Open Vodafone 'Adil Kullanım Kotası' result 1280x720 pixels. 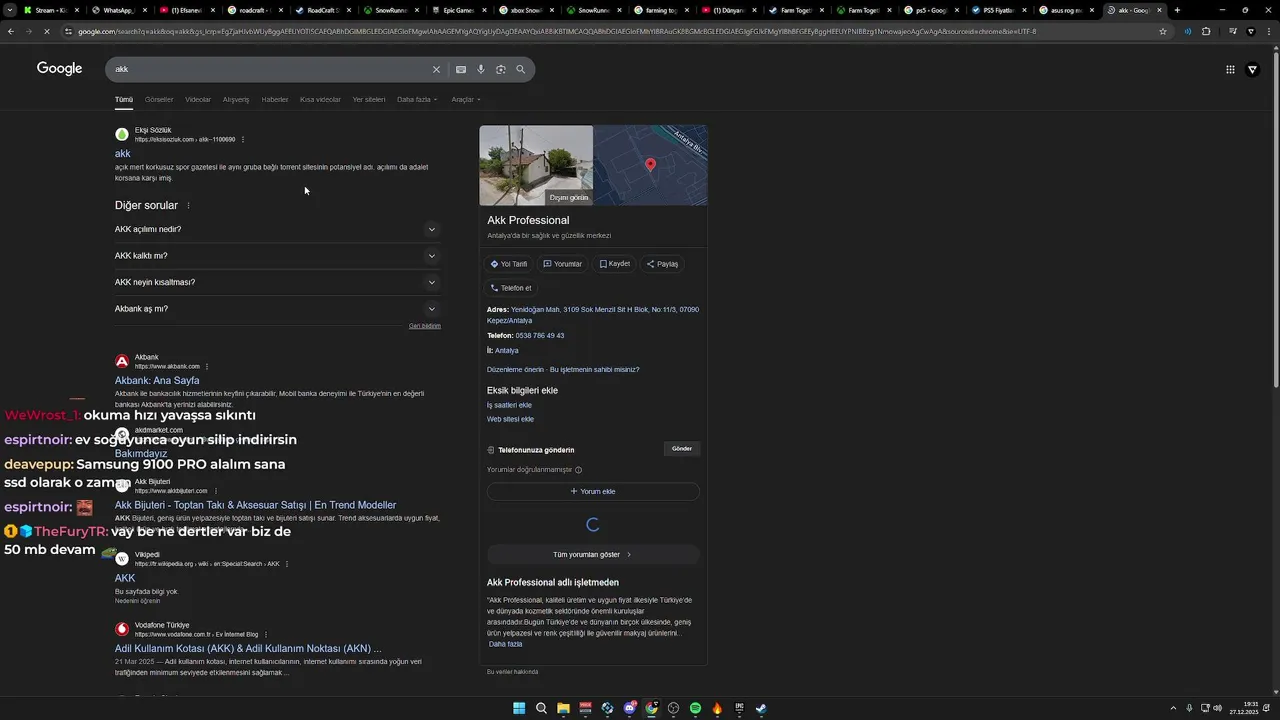click(248, 648)
